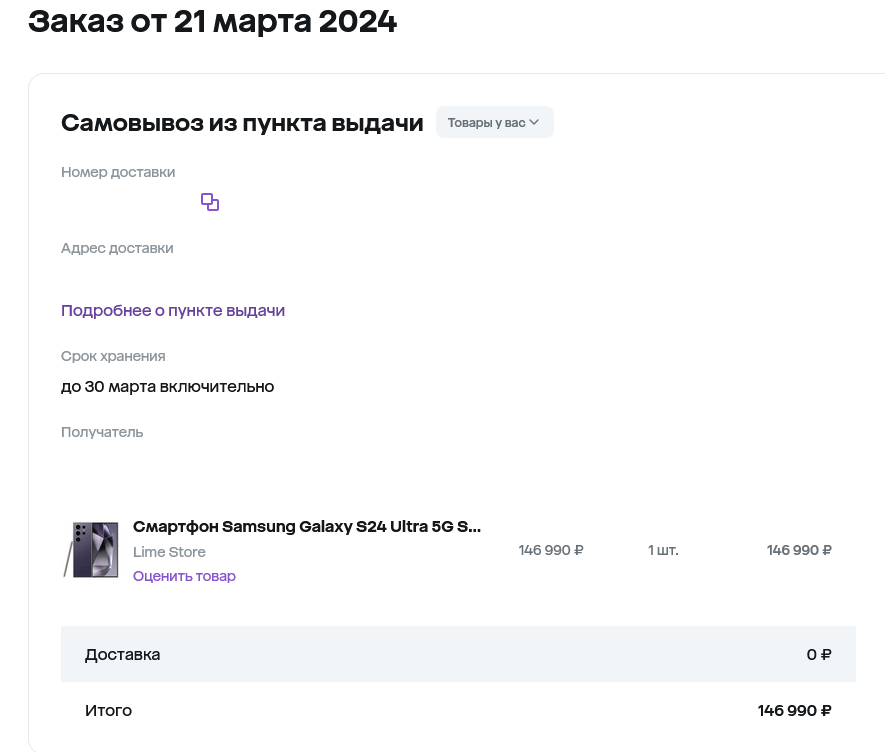Click the 'Самовывоз из пункта выдачи' heading

[242, 123]
